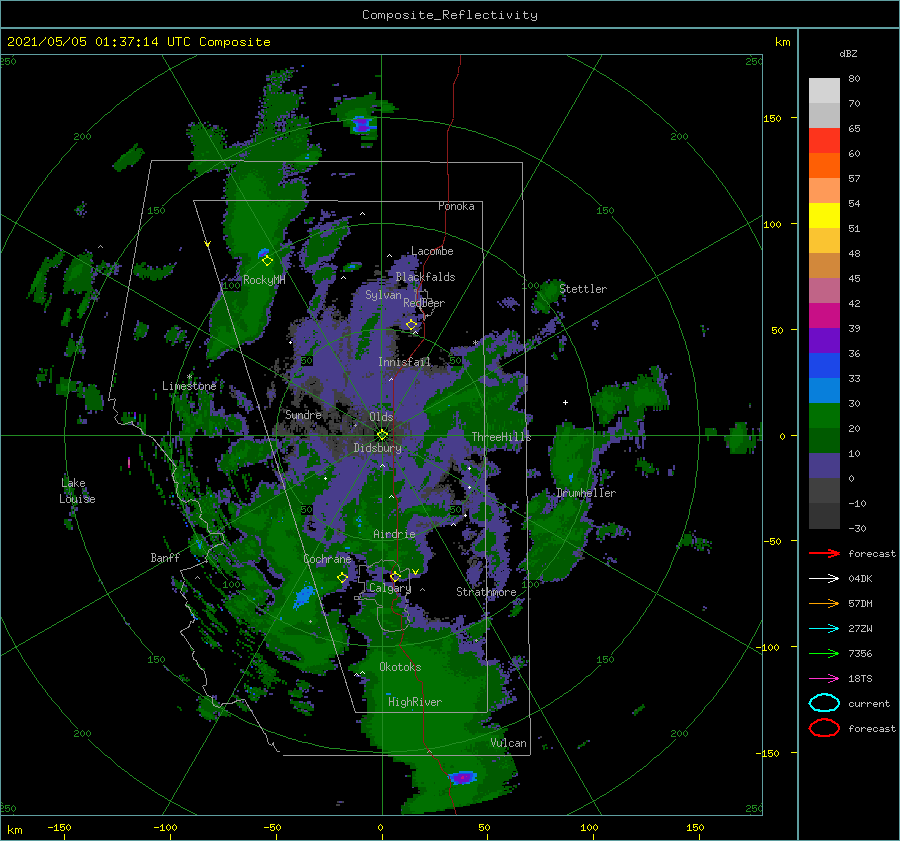Click the Blackfalds label
This screenshot has width=900, height=841.
pos(425,277)
